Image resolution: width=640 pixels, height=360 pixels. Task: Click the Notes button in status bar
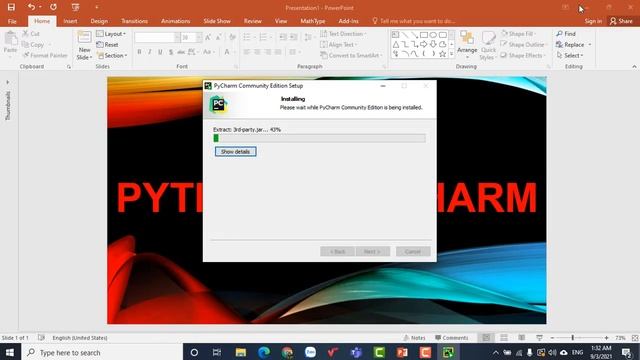414,338
